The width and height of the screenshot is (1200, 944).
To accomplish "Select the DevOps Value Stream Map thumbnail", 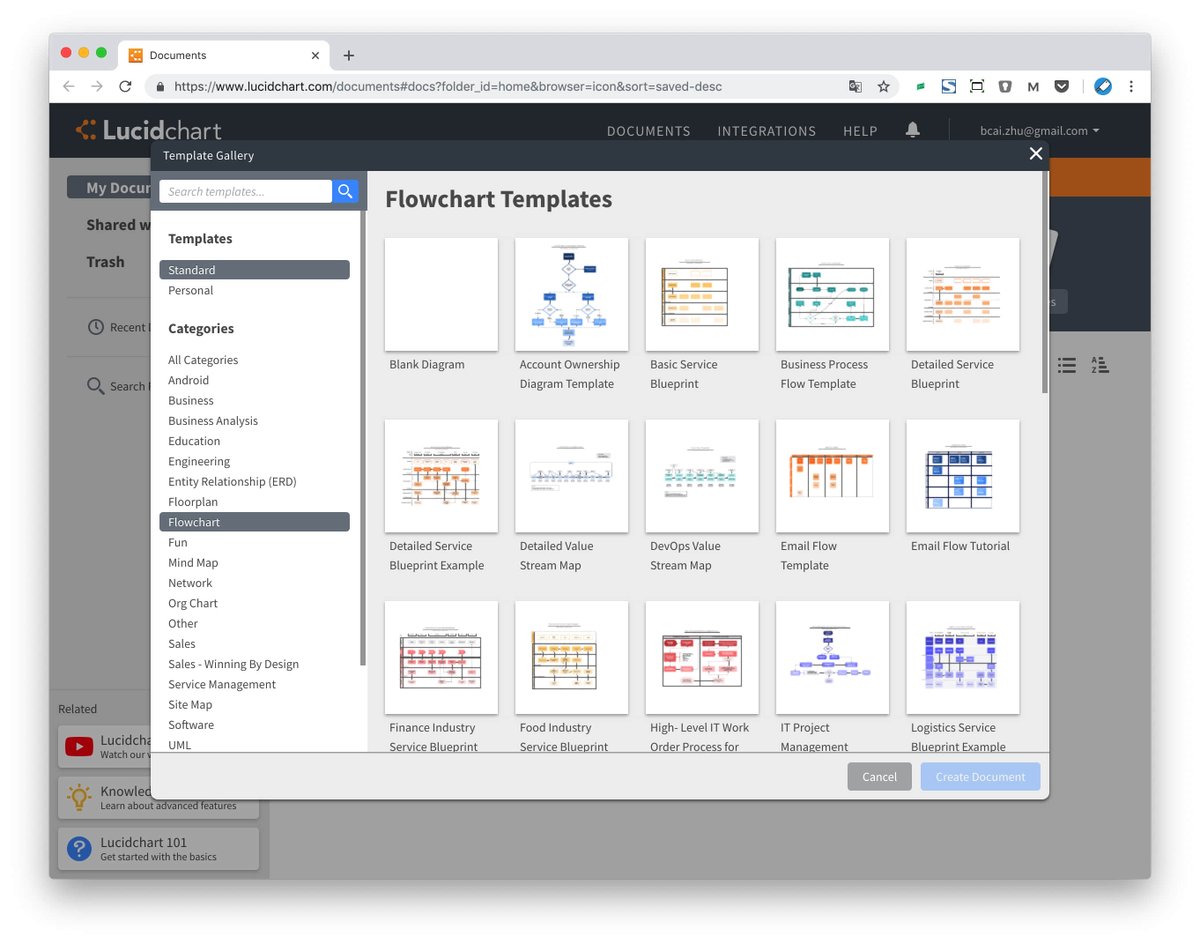I will (x=702, y=476).
